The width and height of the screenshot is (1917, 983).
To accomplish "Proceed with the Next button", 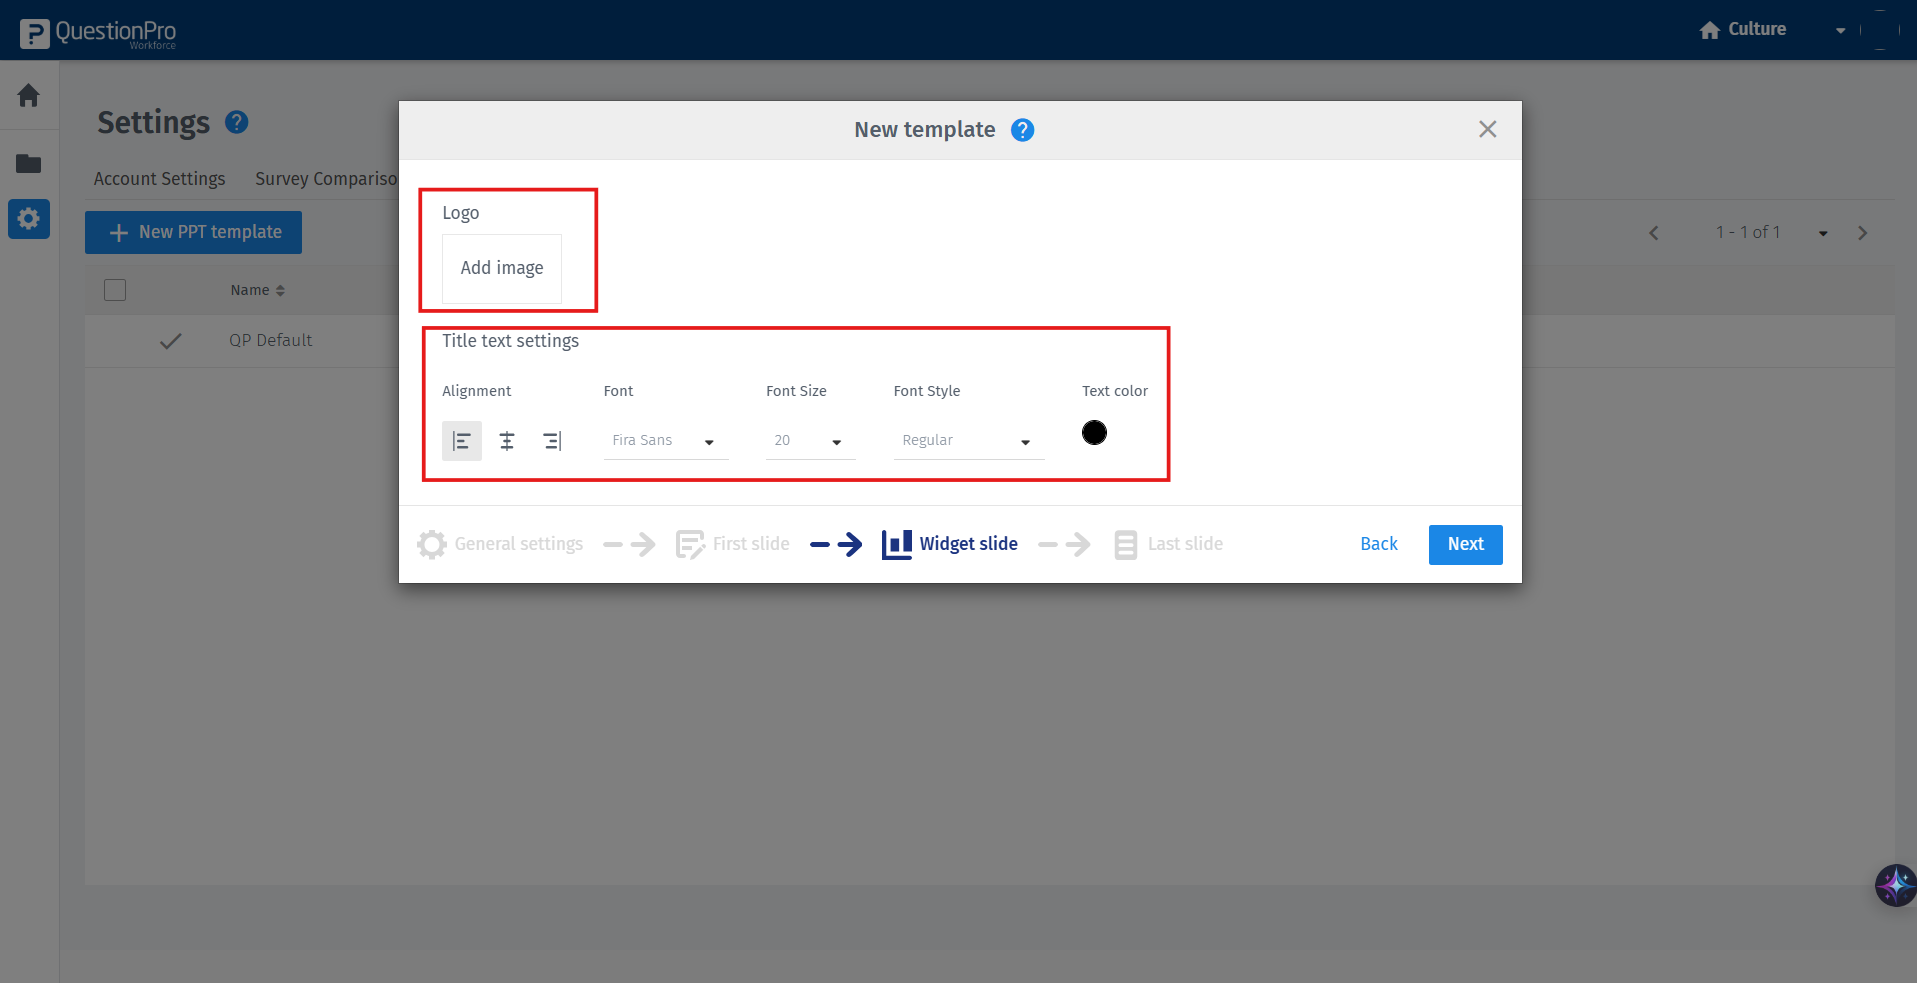I will [1464, 544].
